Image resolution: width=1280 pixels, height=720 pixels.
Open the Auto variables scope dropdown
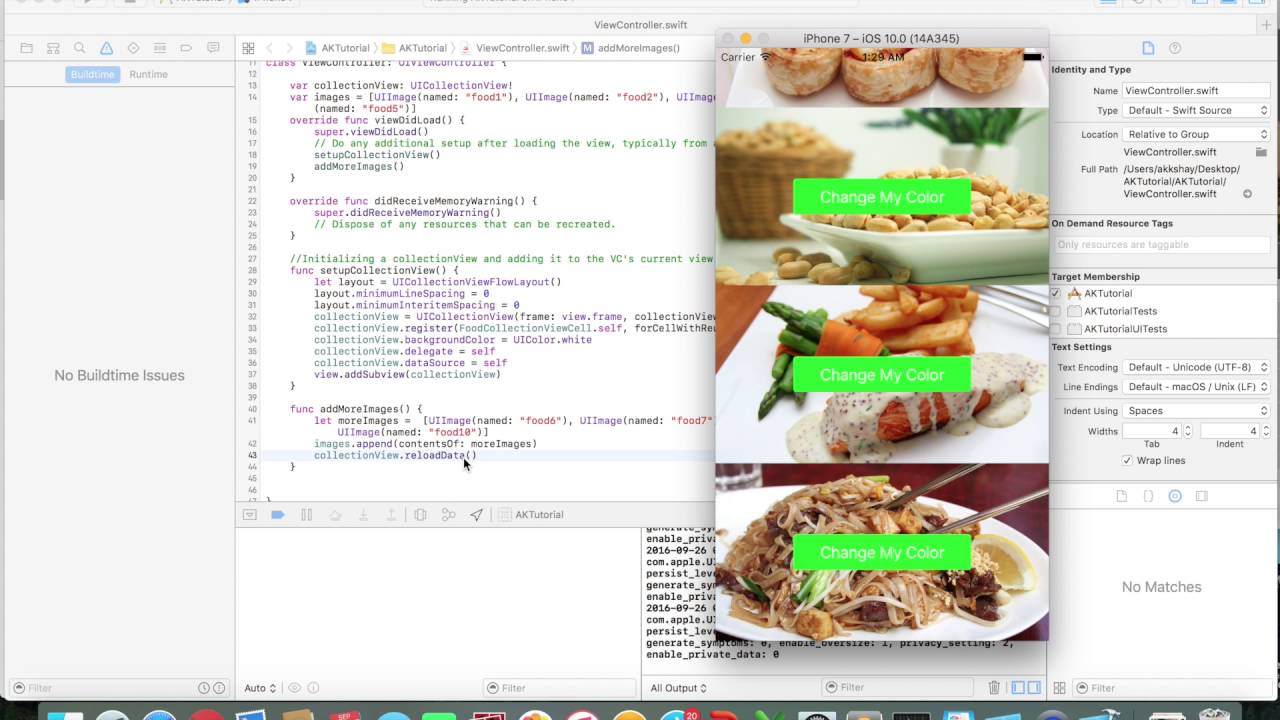pyautogui.click(x=260, y=688)
